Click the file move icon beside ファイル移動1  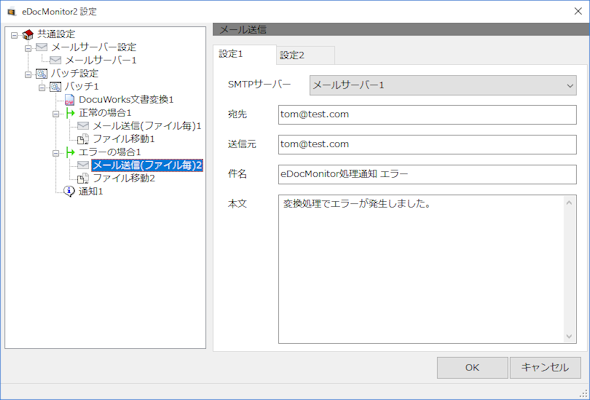(x=83, y=139)
